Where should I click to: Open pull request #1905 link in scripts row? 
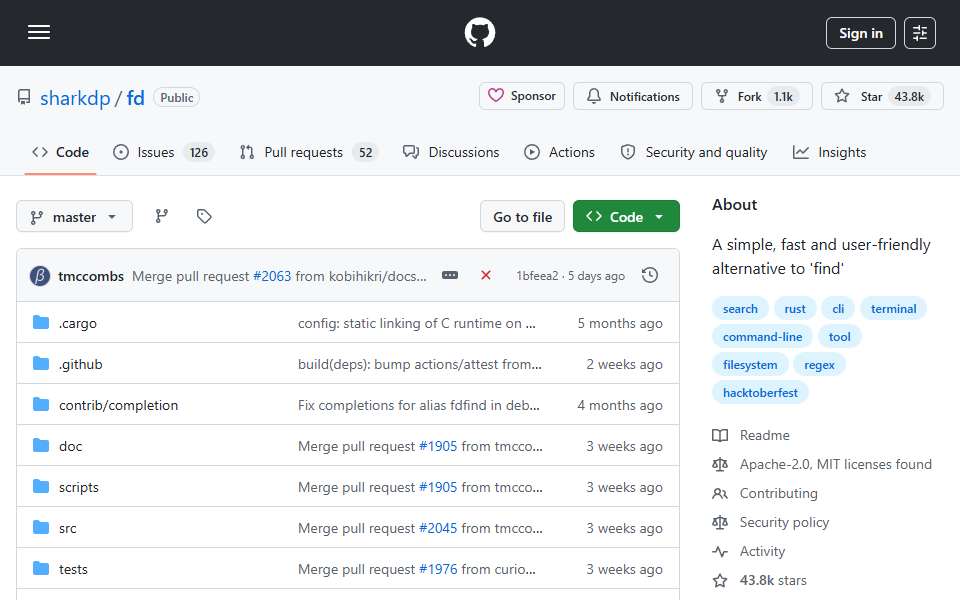point(438,487)
